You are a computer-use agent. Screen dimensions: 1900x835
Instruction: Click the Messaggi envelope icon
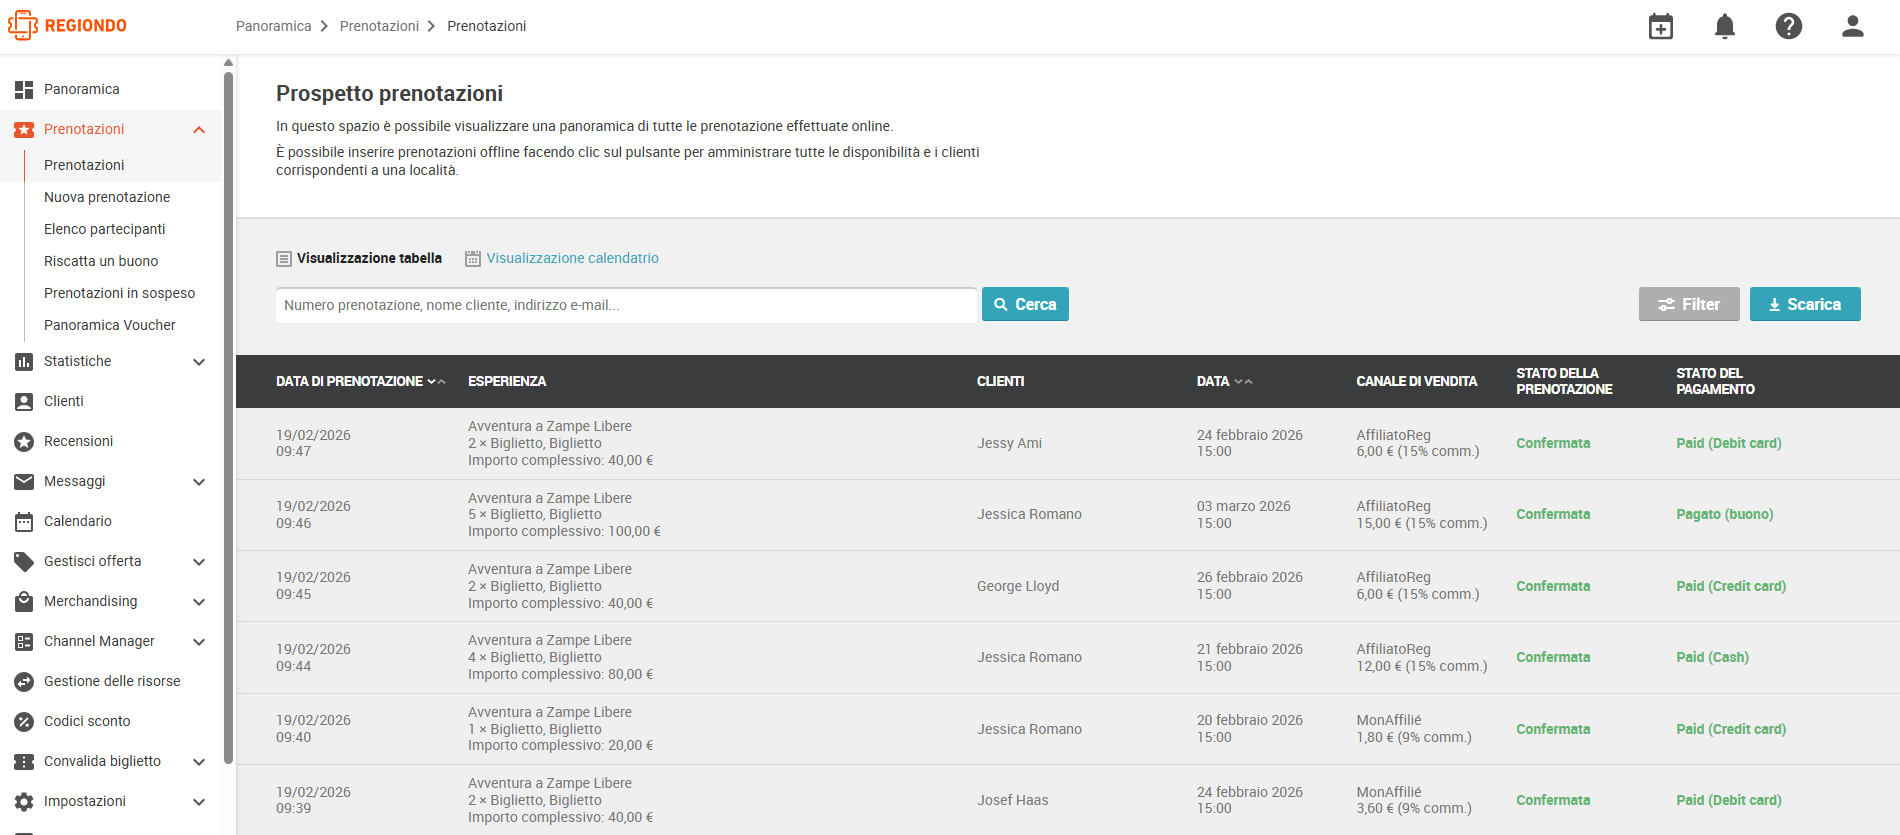24,481
